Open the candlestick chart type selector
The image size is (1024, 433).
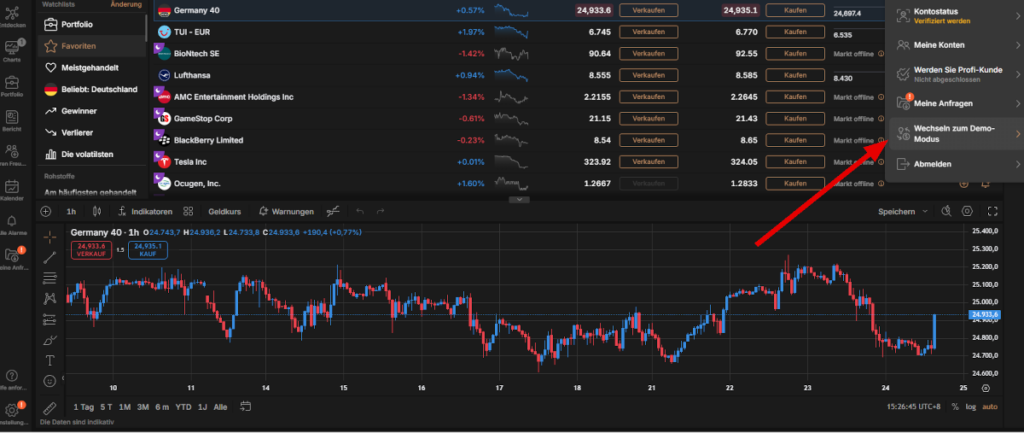[x=98, y=211]
